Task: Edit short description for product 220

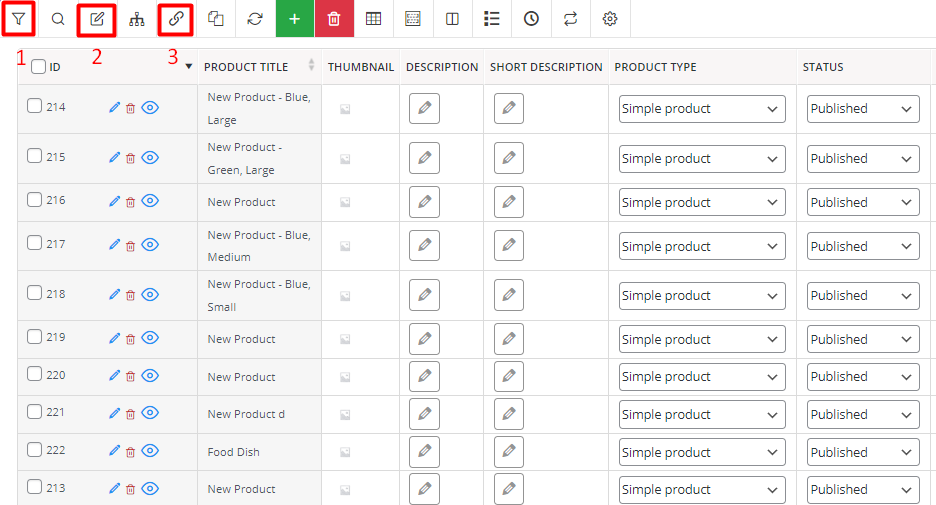Action: tap(509, 376)
